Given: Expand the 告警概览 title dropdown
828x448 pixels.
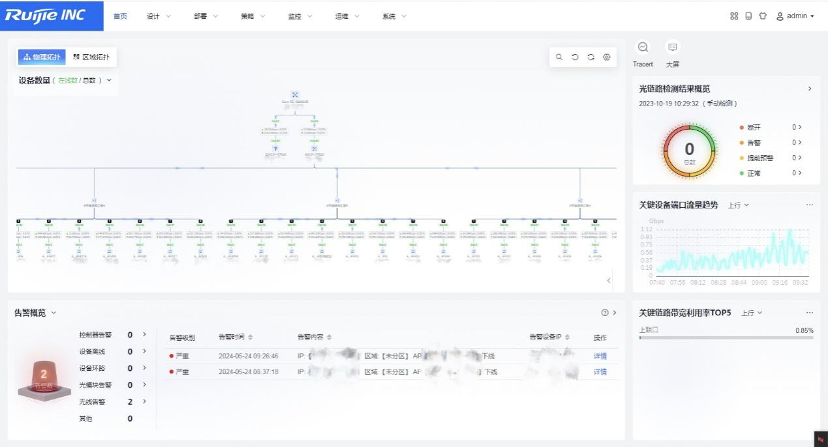Looking at the screenshot, I should pos(53,313).
